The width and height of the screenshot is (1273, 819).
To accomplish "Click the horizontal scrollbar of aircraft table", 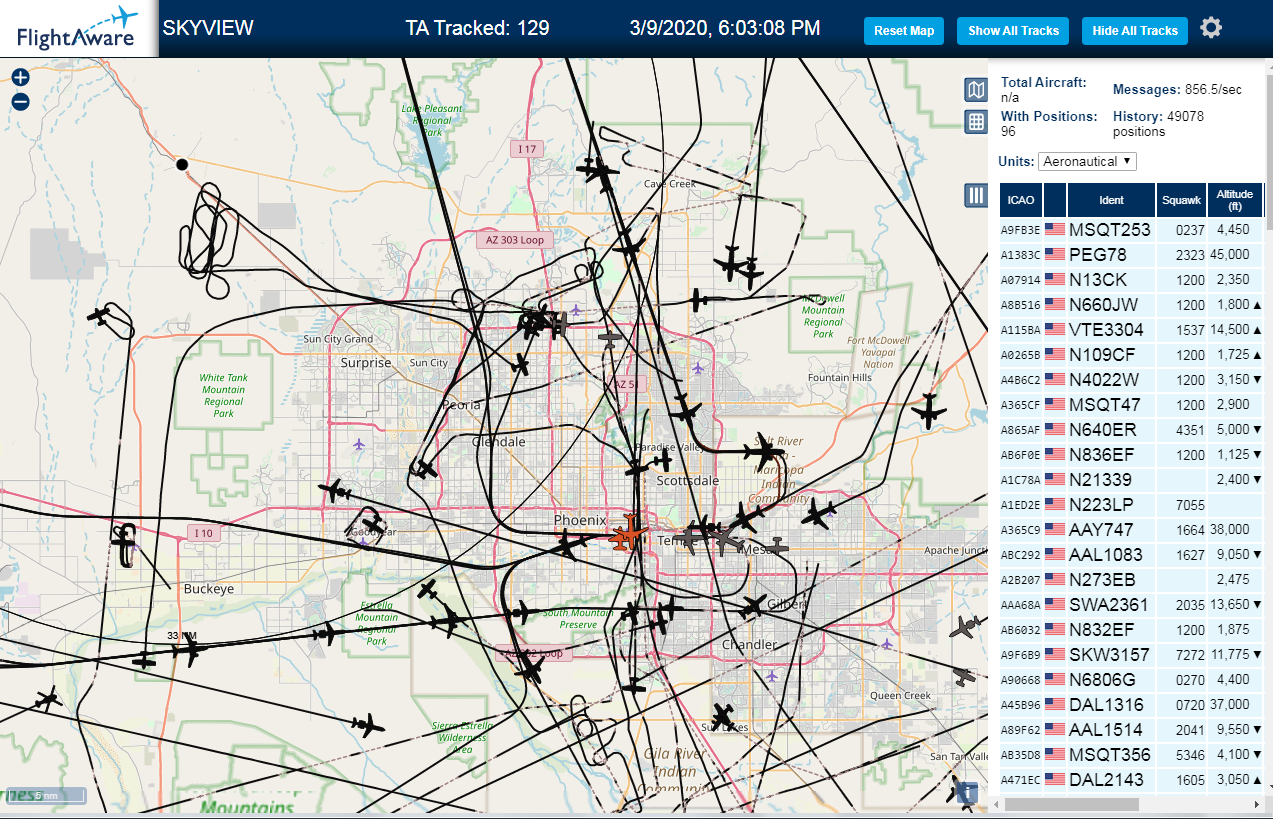I will click(x=1072, y=804).
